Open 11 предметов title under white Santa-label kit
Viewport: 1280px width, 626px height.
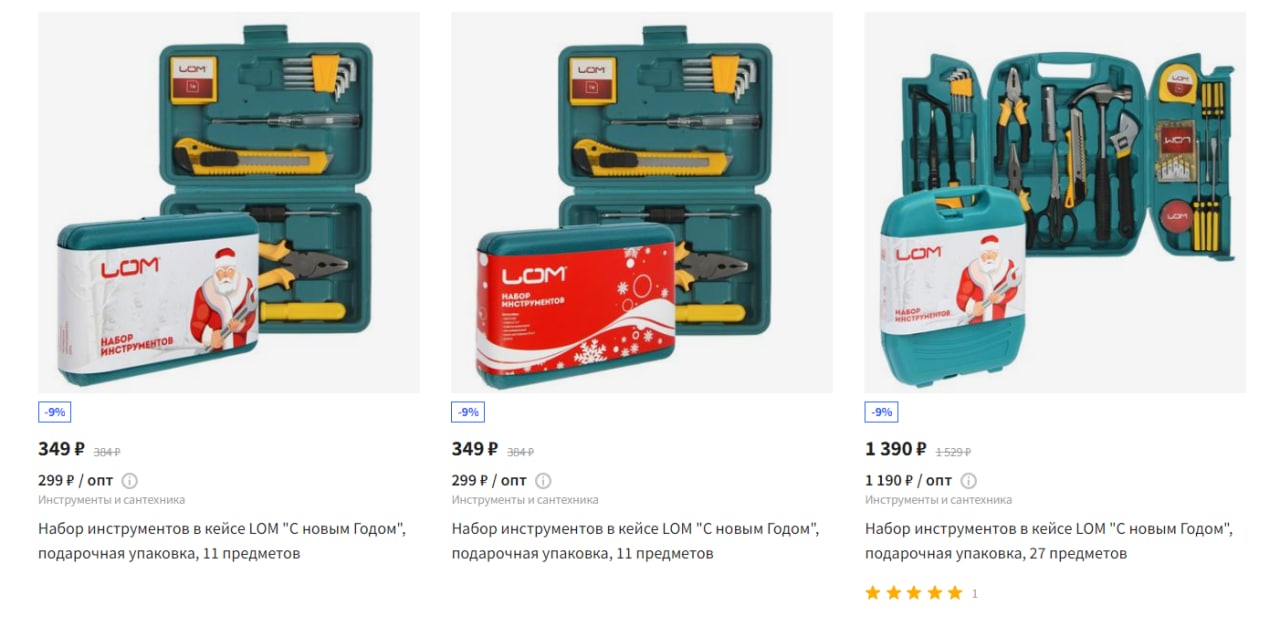[x=222, y=541]
